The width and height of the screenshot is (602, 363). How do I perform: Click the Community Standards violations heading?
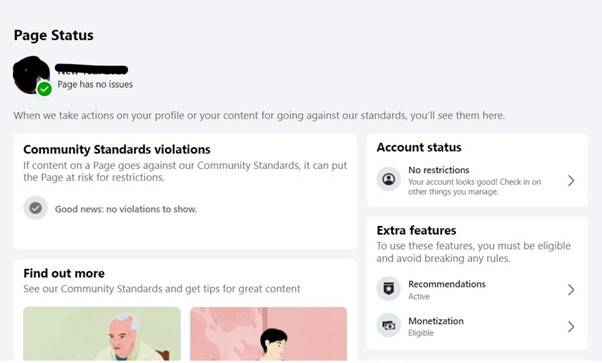coord(117,149)
